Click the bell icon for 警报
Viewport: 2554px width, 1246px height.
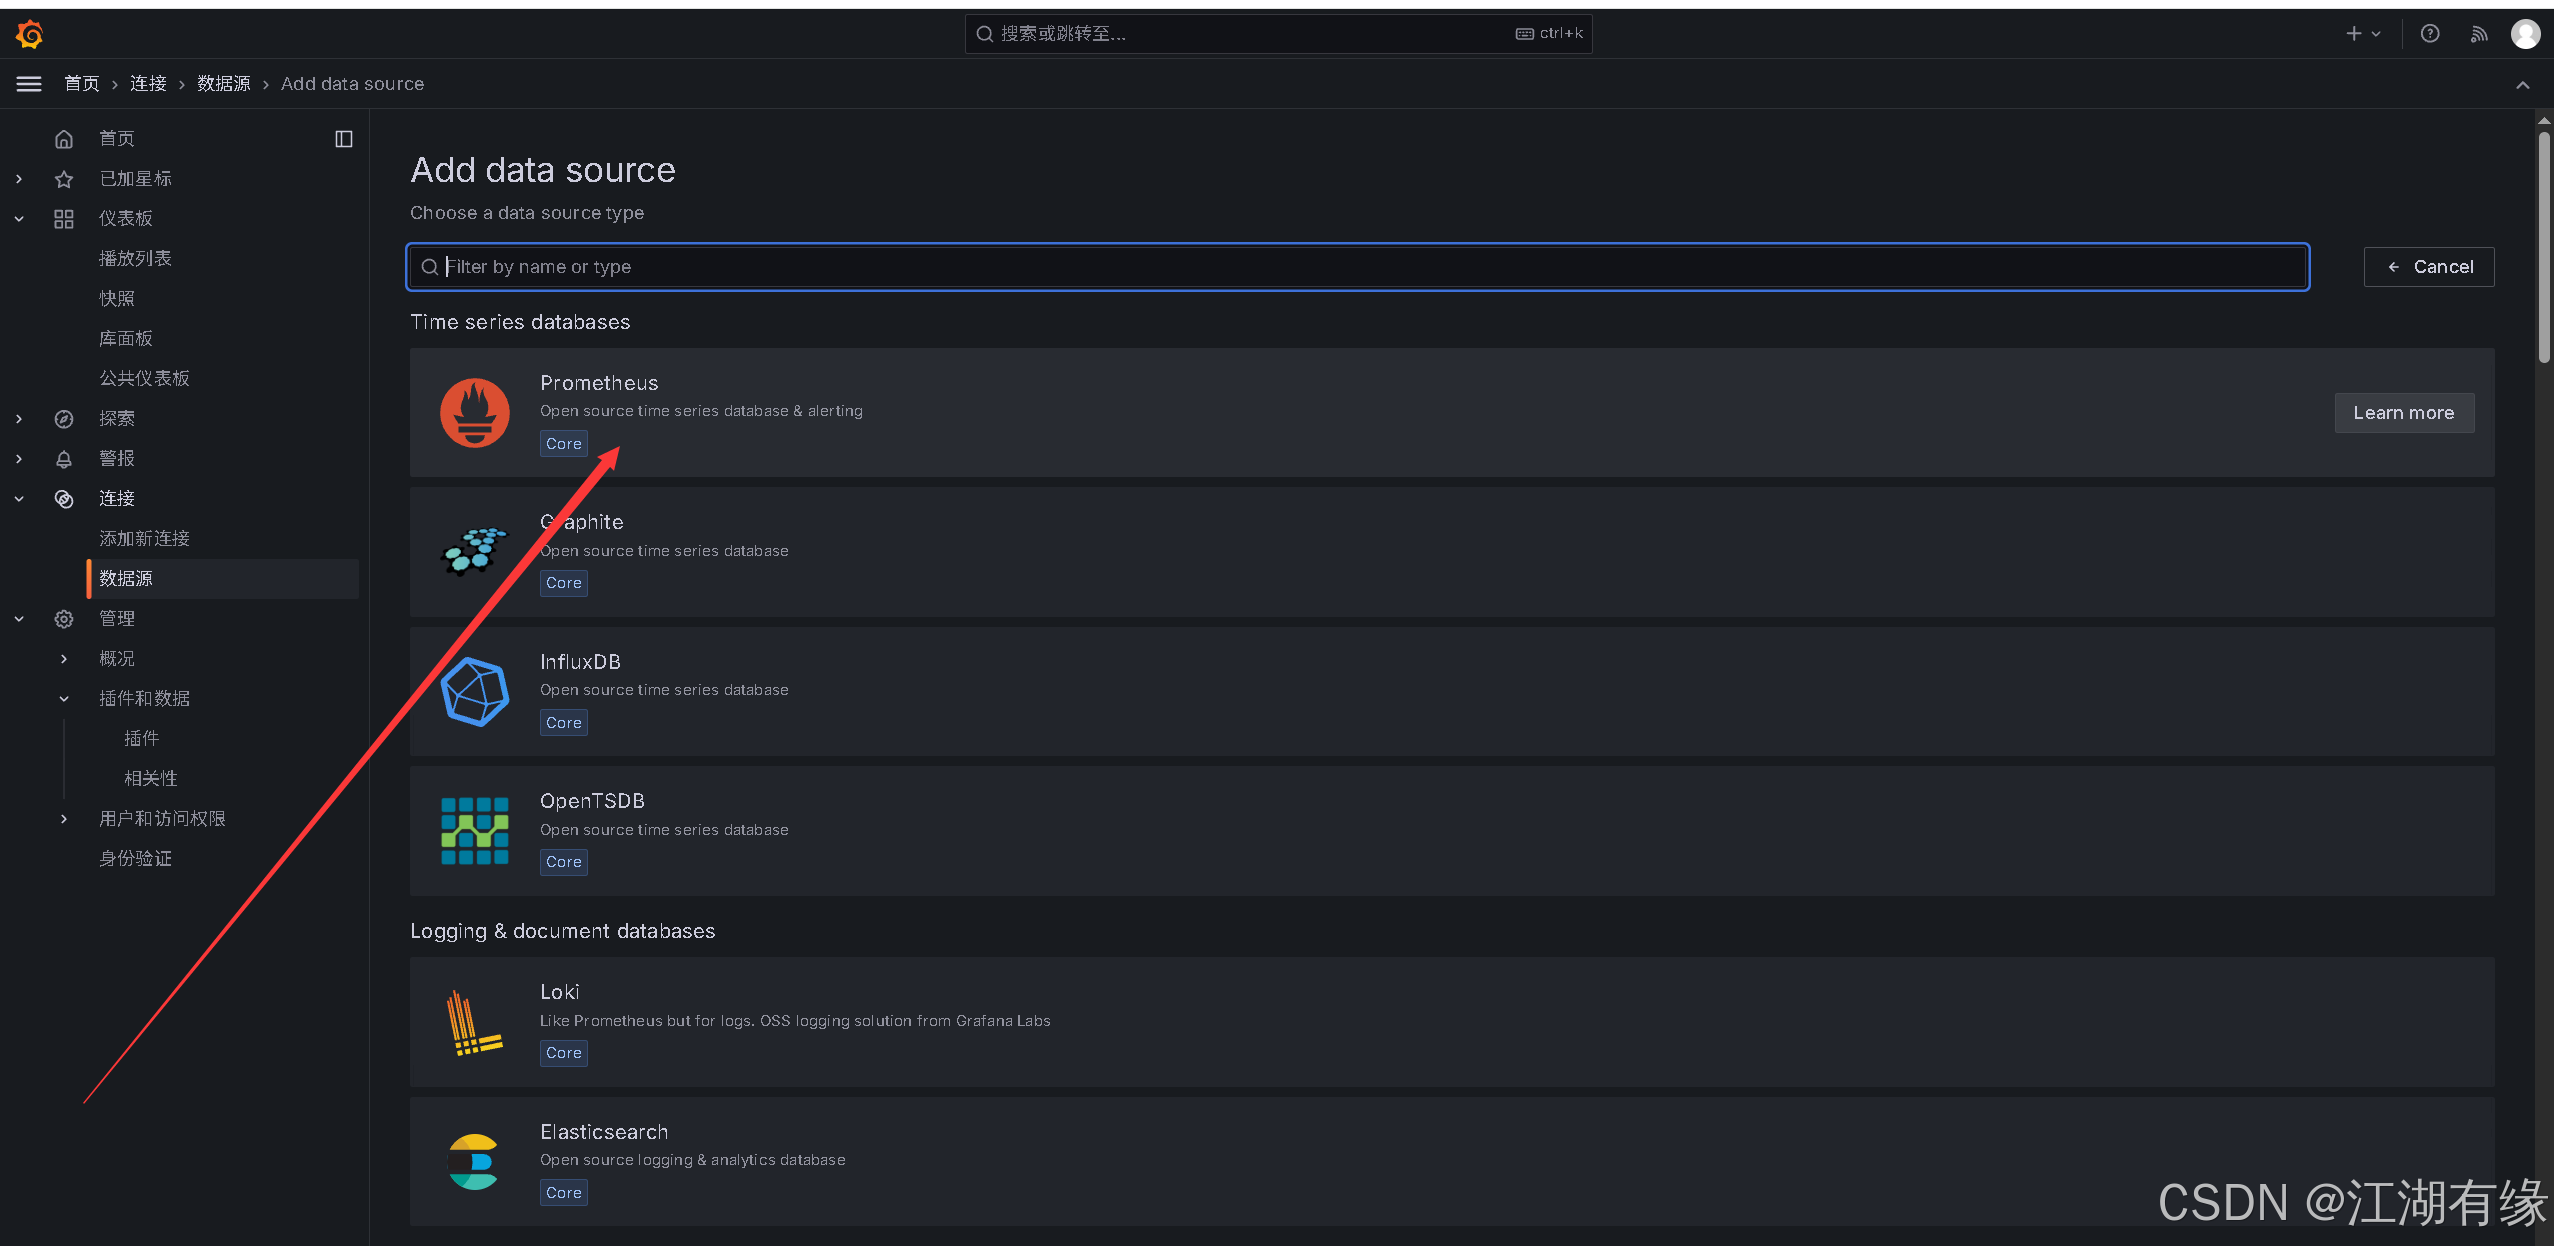coord(64,459)
